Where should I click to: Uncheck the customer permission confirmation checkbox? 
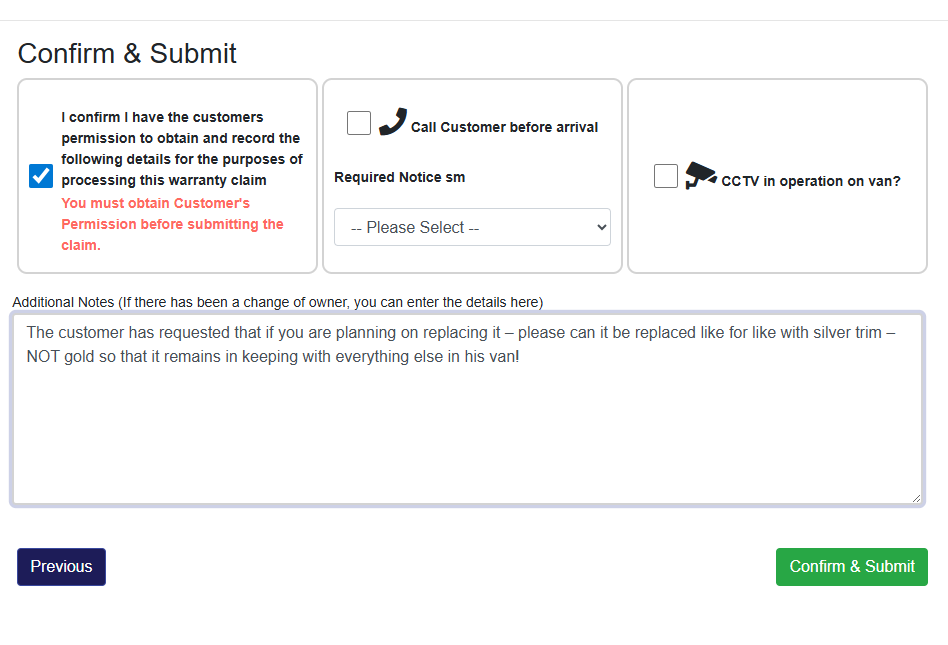pyautogui.click(x=41, y=176)
